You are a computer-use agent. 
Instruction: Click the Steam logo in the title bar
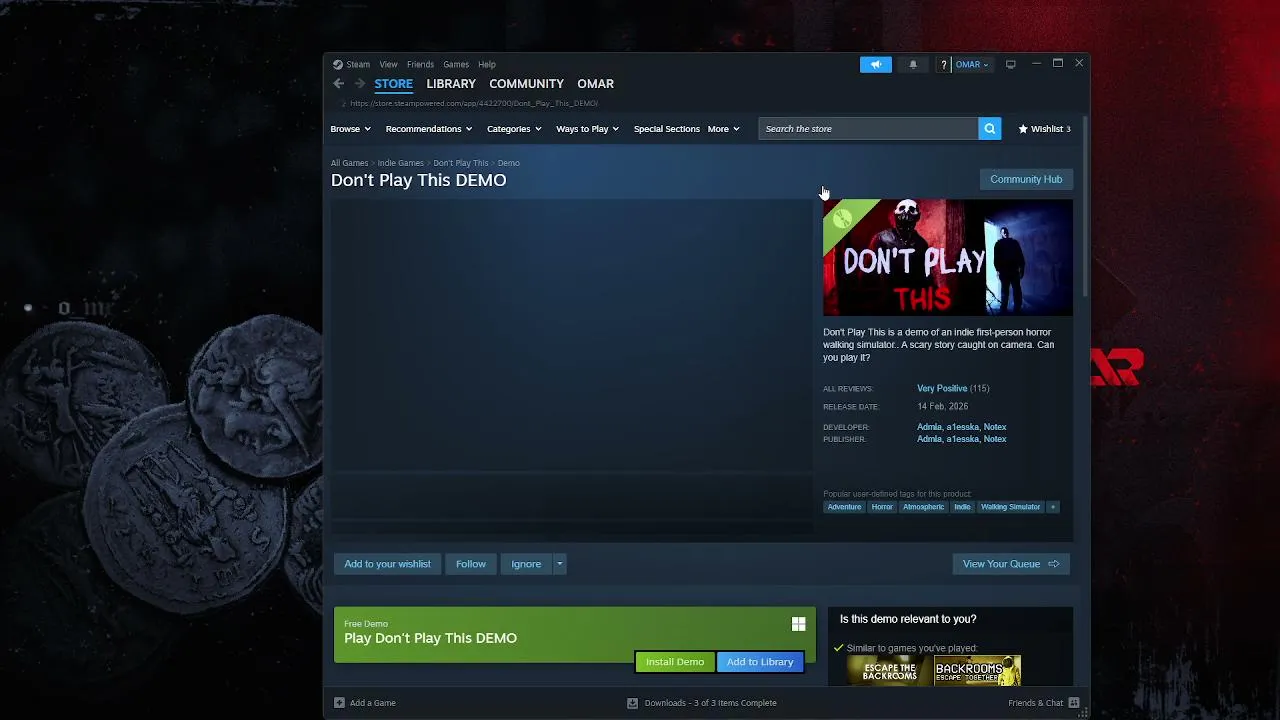(x=338, y=64)
